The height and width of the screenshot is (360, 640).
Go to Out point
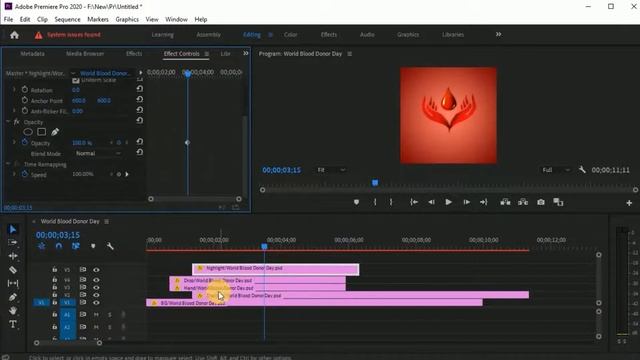point(484,202)
